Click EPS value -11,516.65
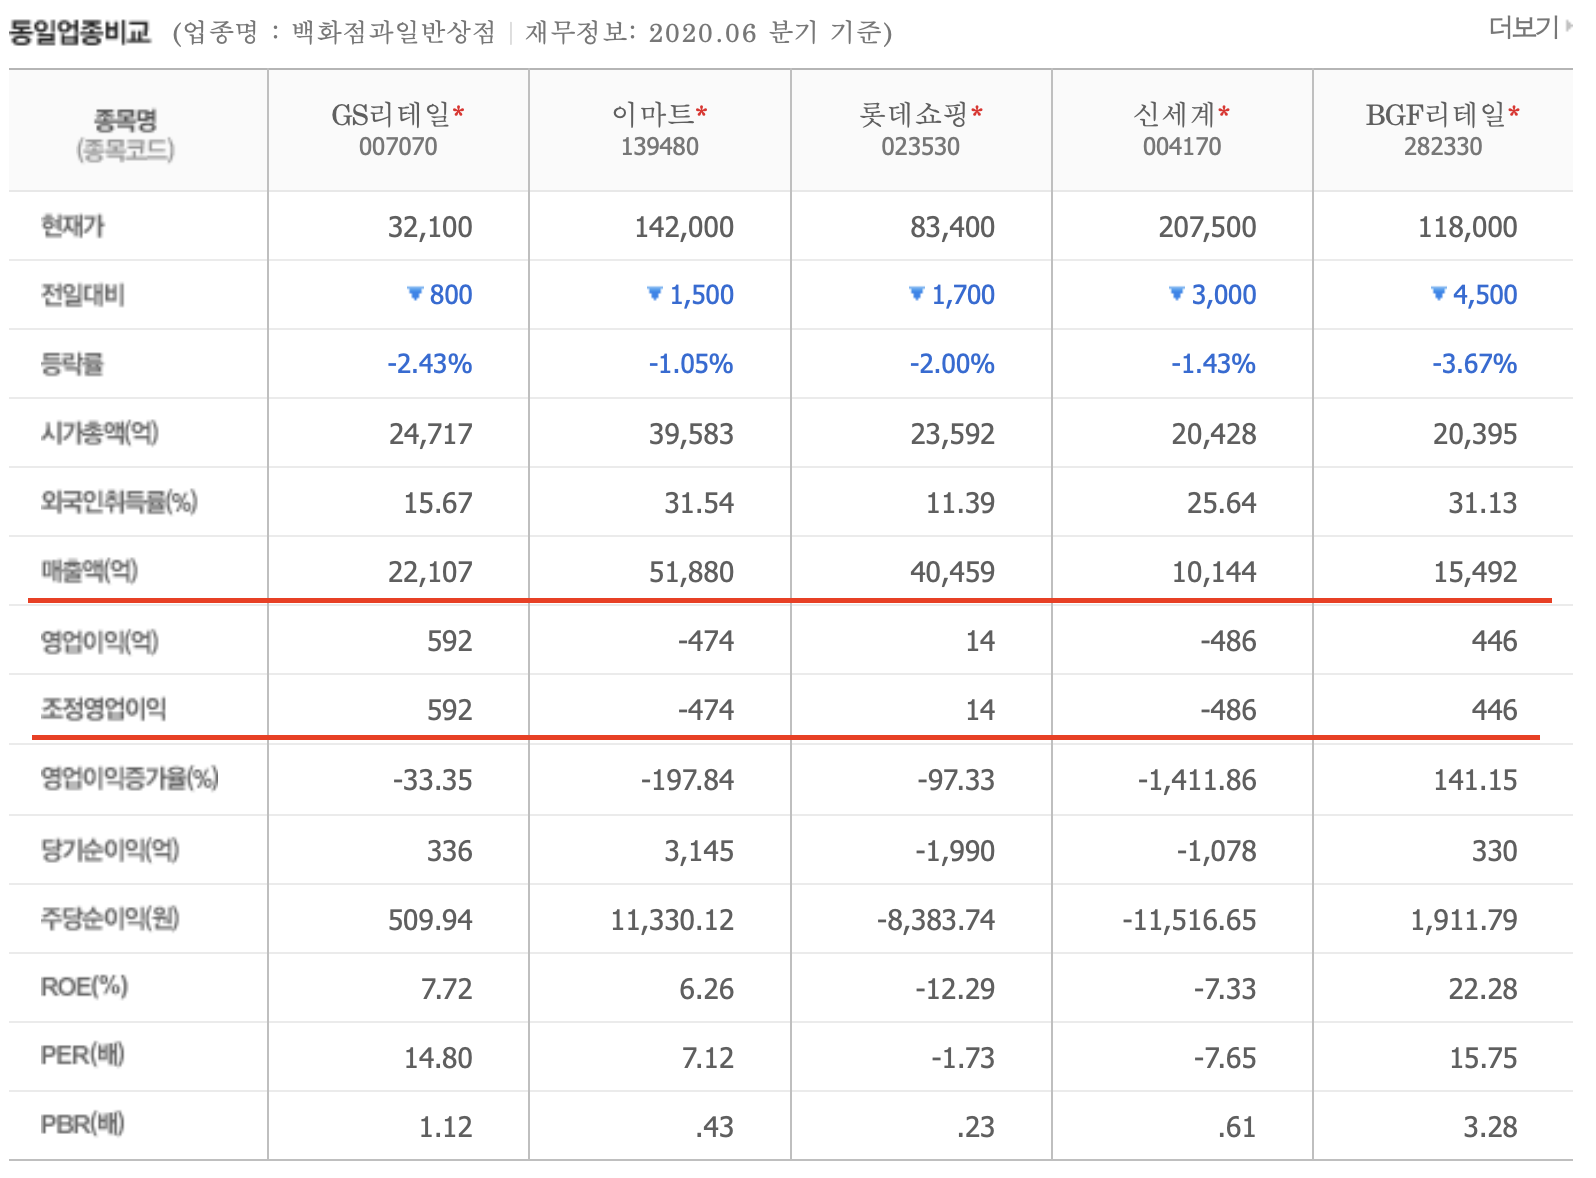 1189,920
